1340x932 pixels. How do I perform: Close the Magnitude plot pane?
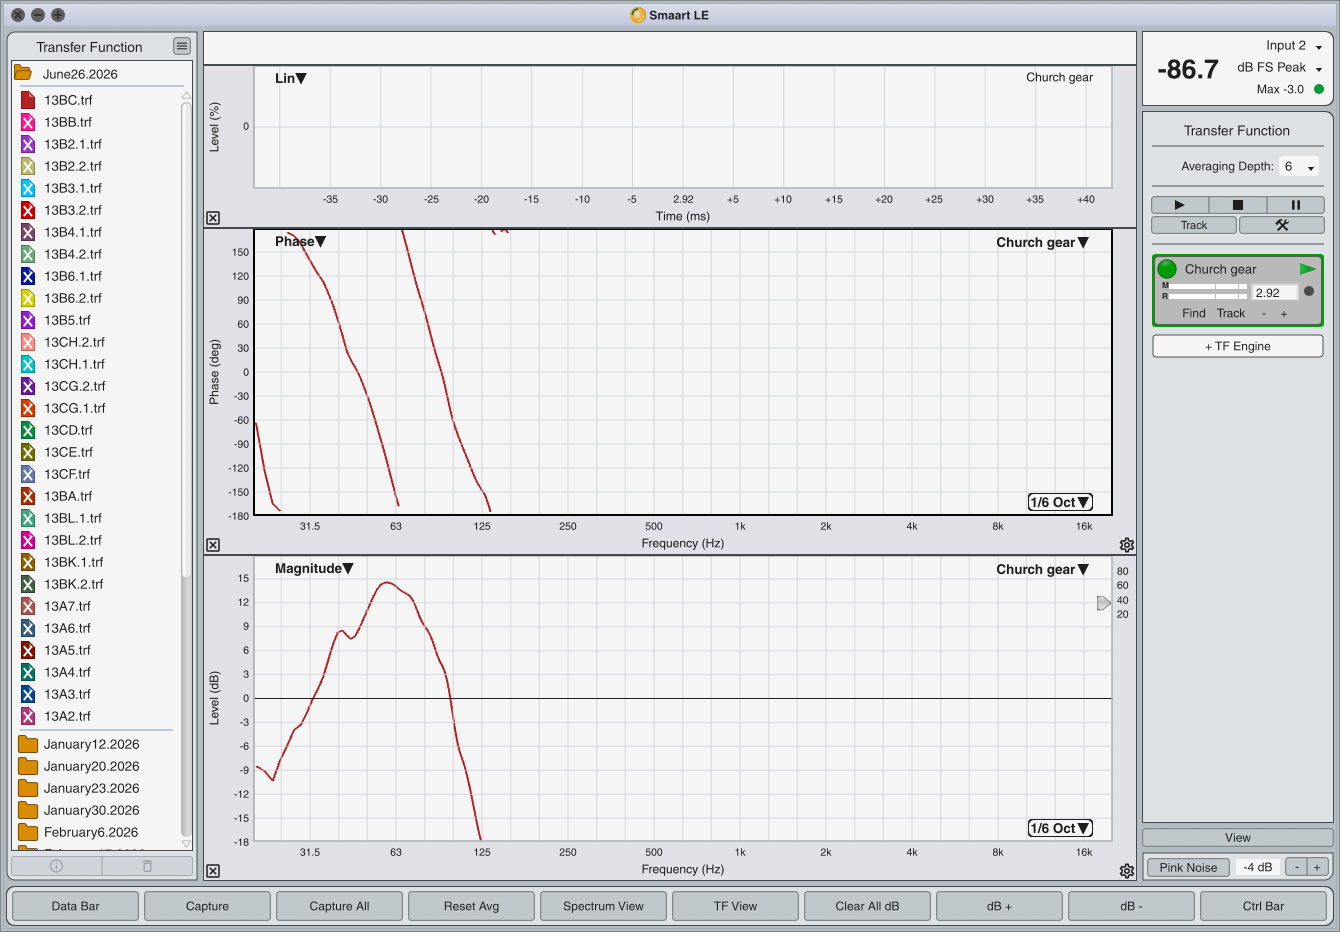coord(213,871)
